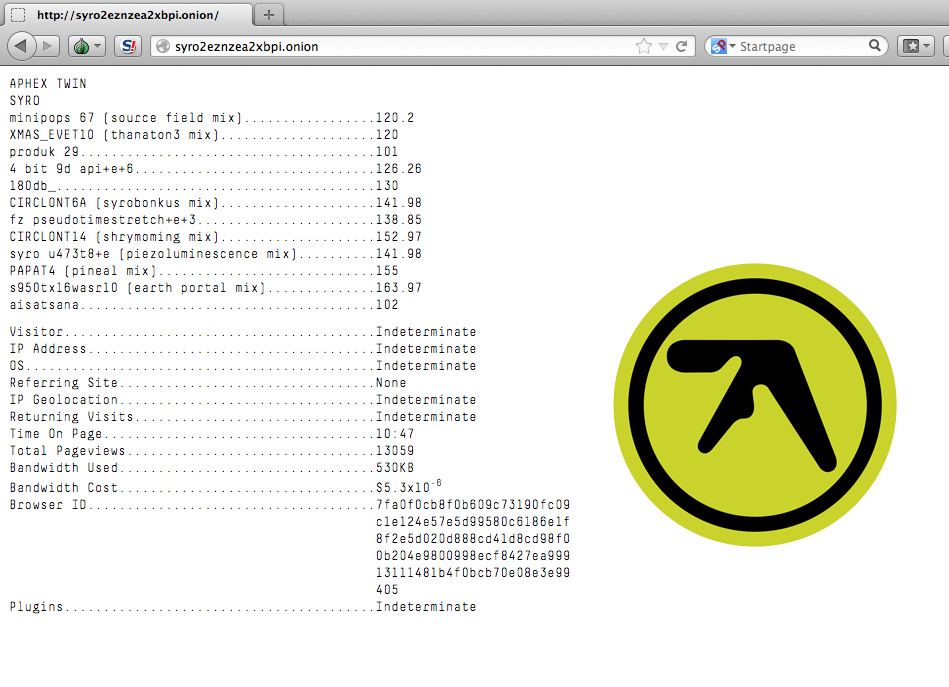Select the syro2eznzea2xbpi.onion tab
Screen dimensions: 949x687
130,15
